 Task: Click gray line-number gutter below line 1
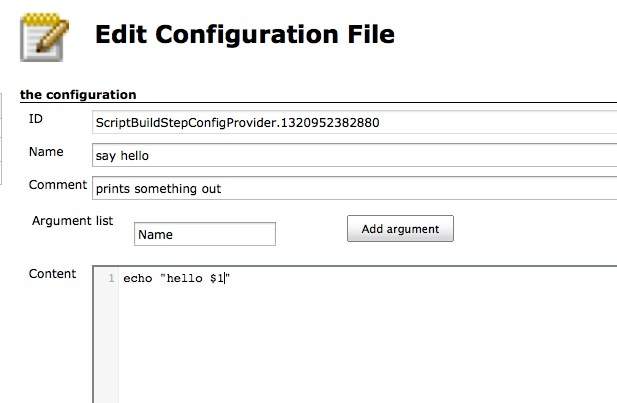tap(106, 342)
